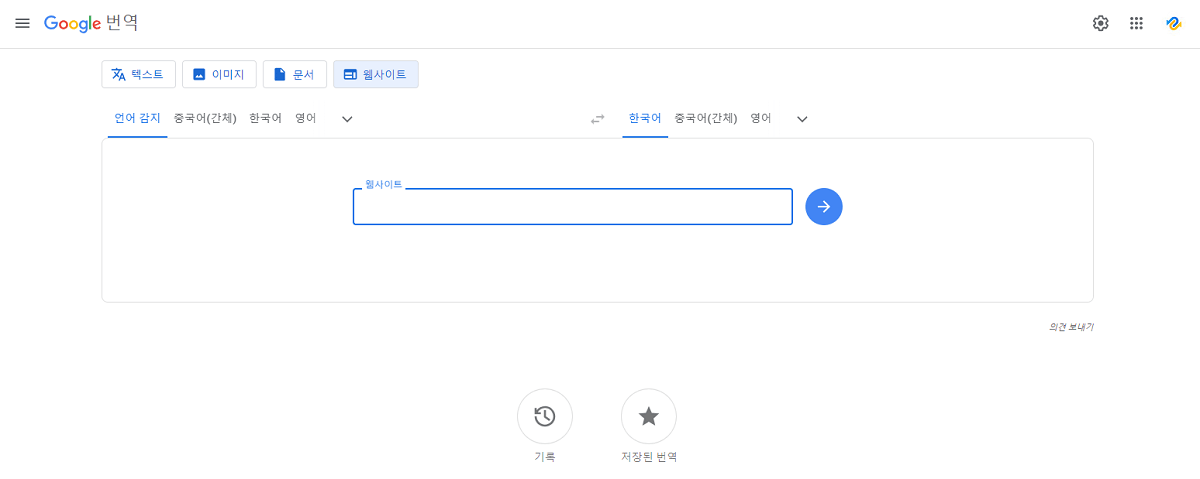This screenshot has height=479, width=1200.
Task: Select 영어 as the target language
Action: pos(761,118)
